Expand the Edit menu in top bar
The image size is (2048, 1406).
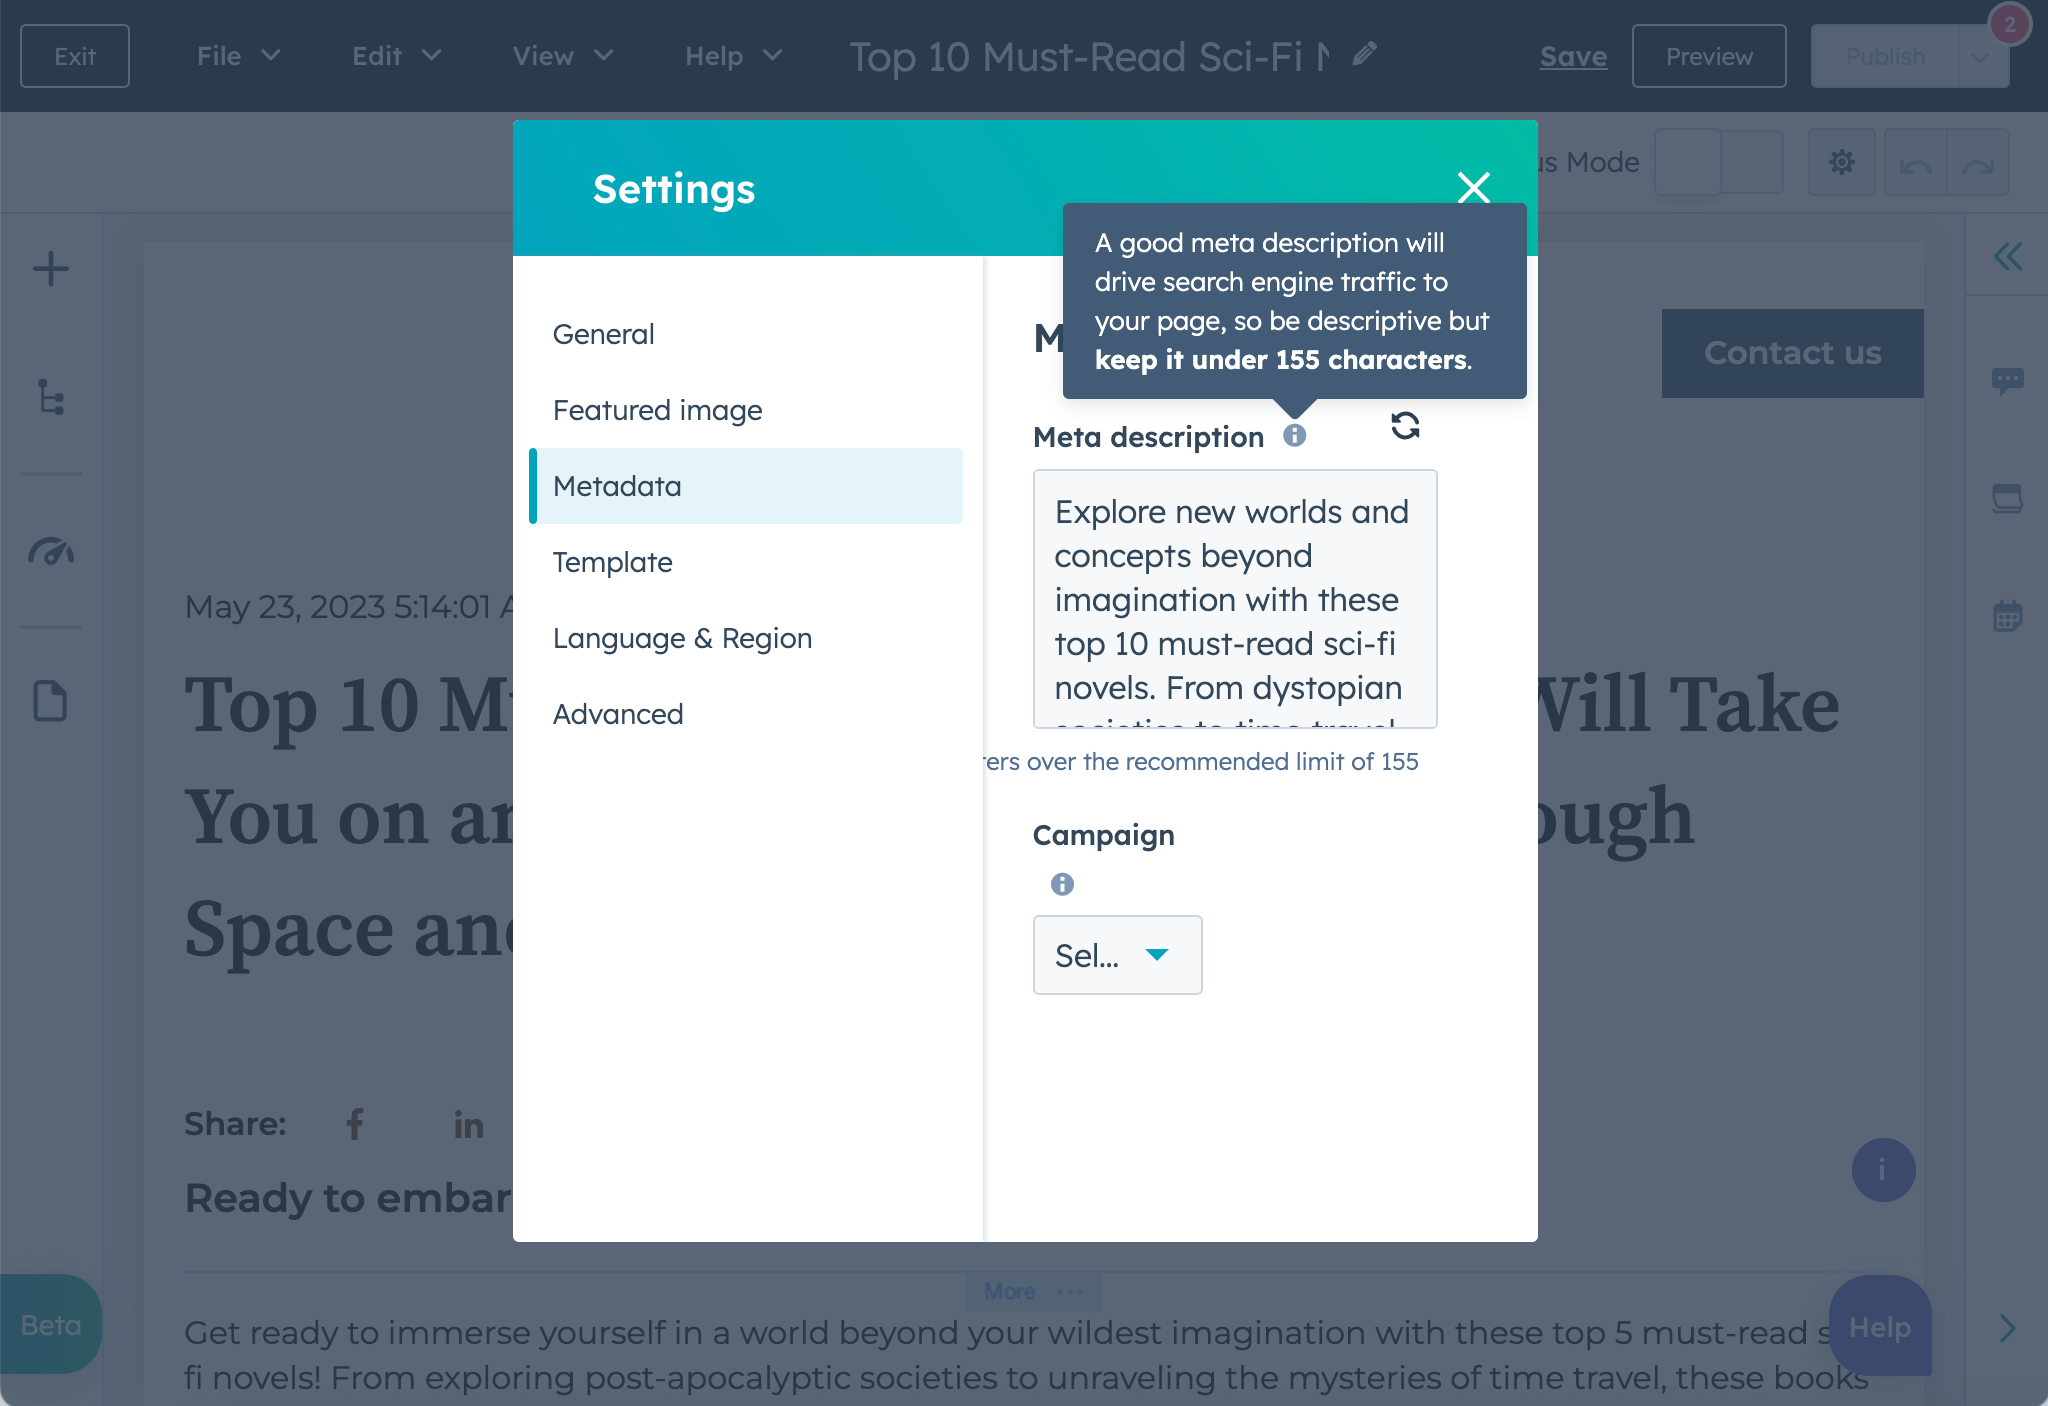(392, 54)
